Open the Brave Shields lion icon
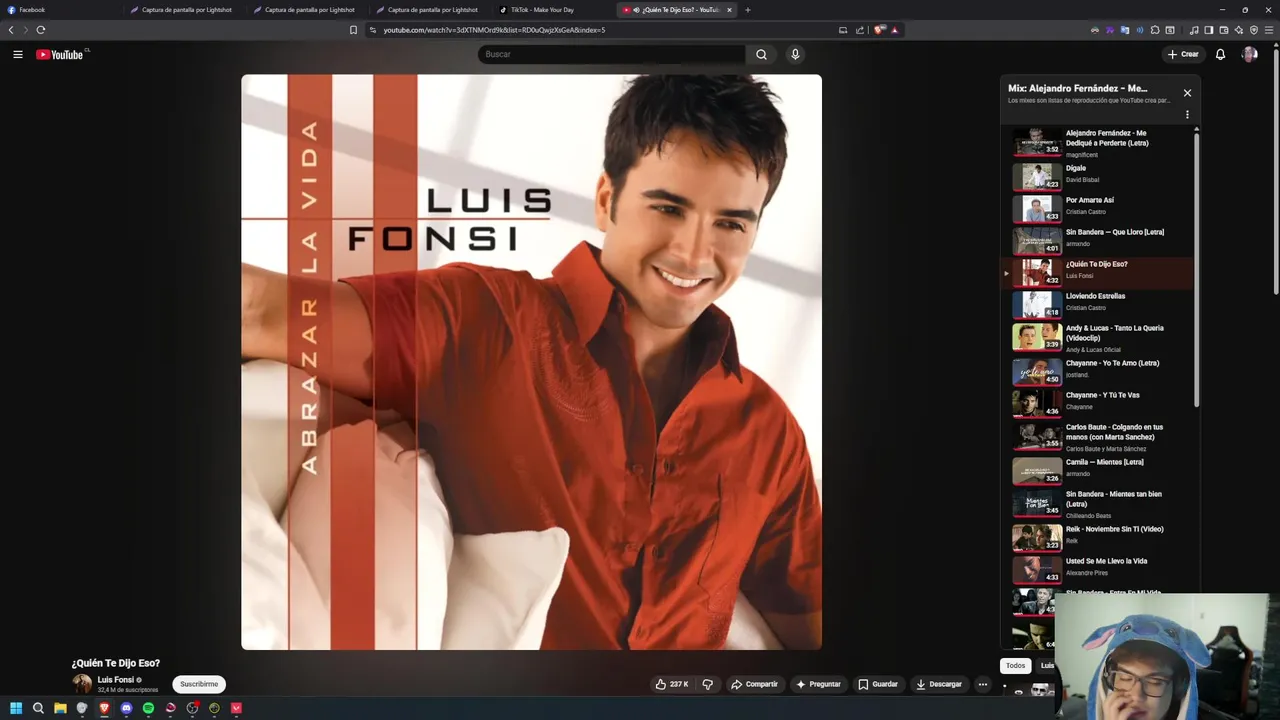Screen dimensions: 1280x720 879,30
